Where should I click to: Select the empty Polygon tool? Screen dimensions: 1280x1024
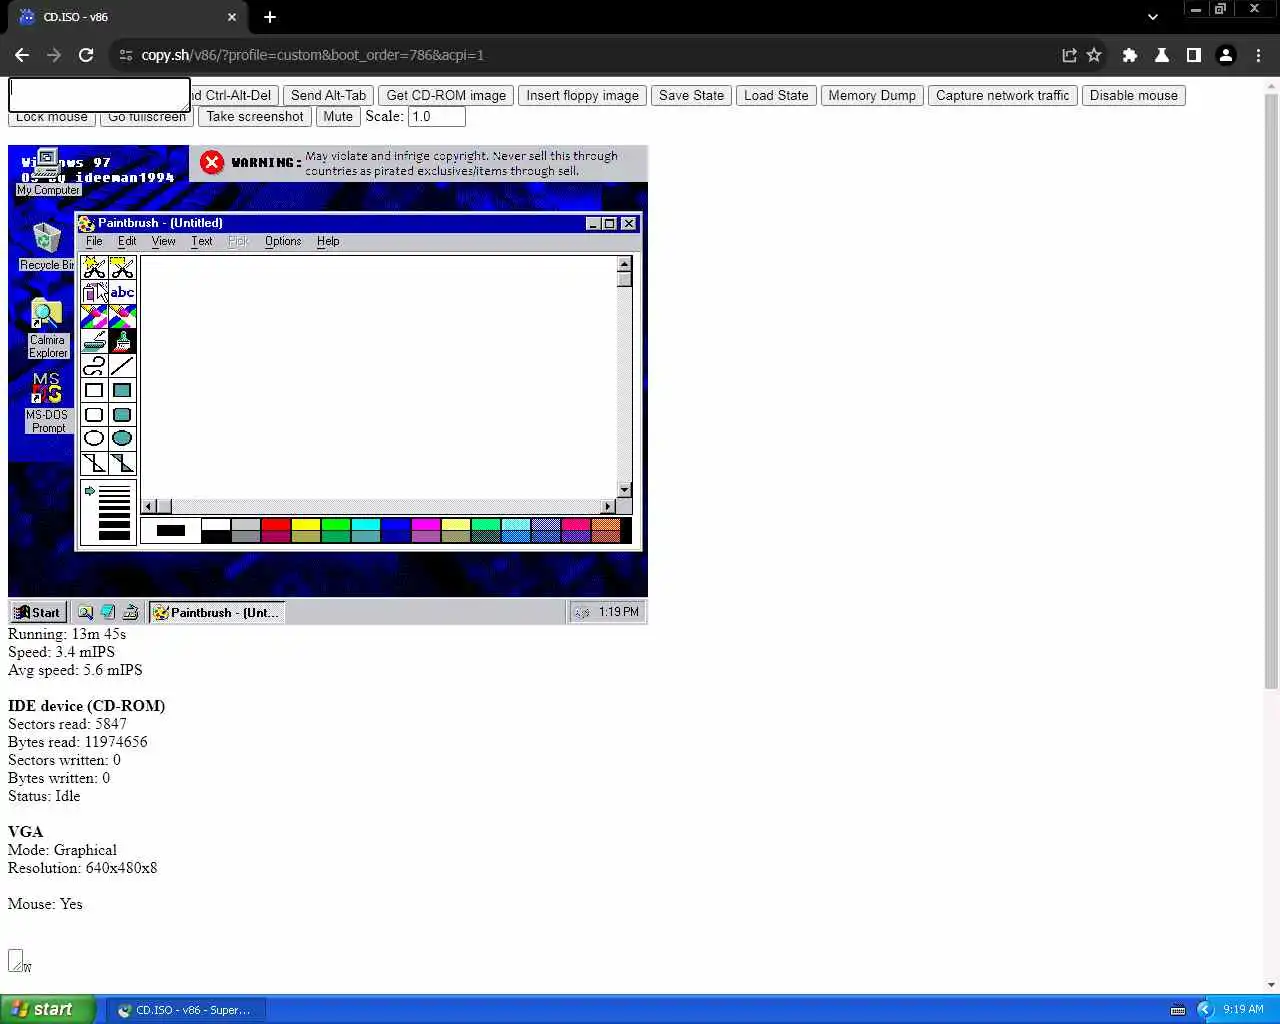coord(94,463)
